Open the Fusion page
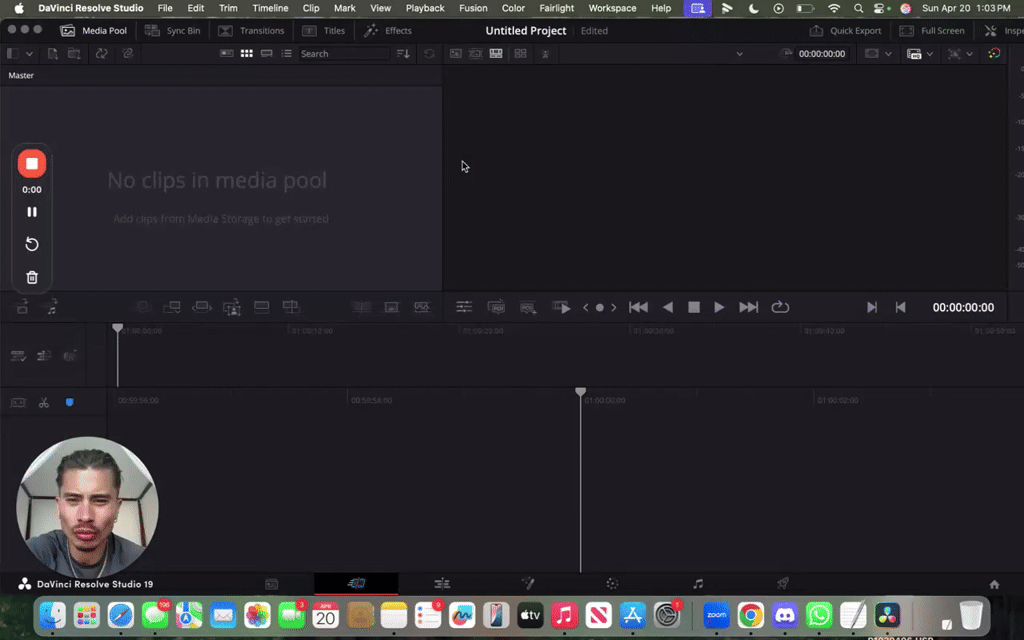The height and width of the screenshot is (640, 1024). pos(528,583)
